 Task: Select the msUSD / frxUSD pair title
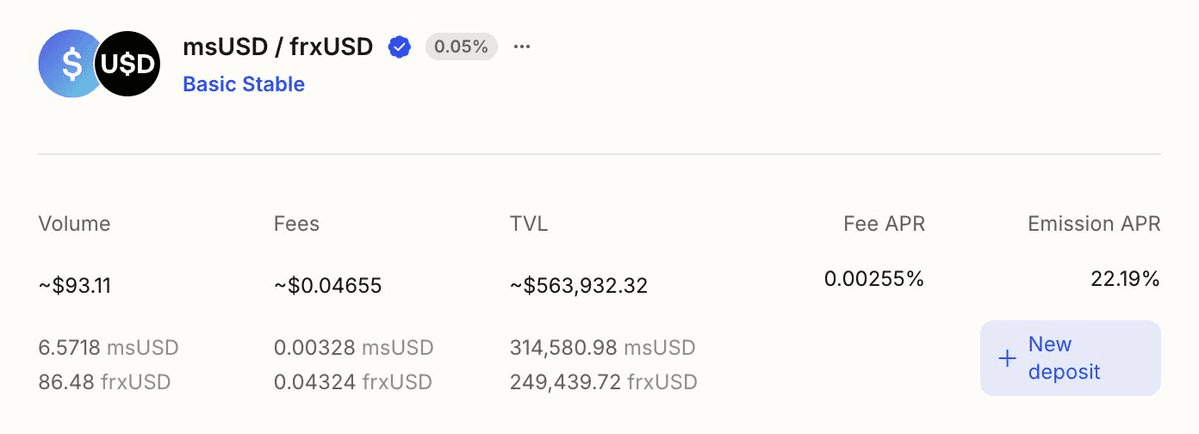278,47
